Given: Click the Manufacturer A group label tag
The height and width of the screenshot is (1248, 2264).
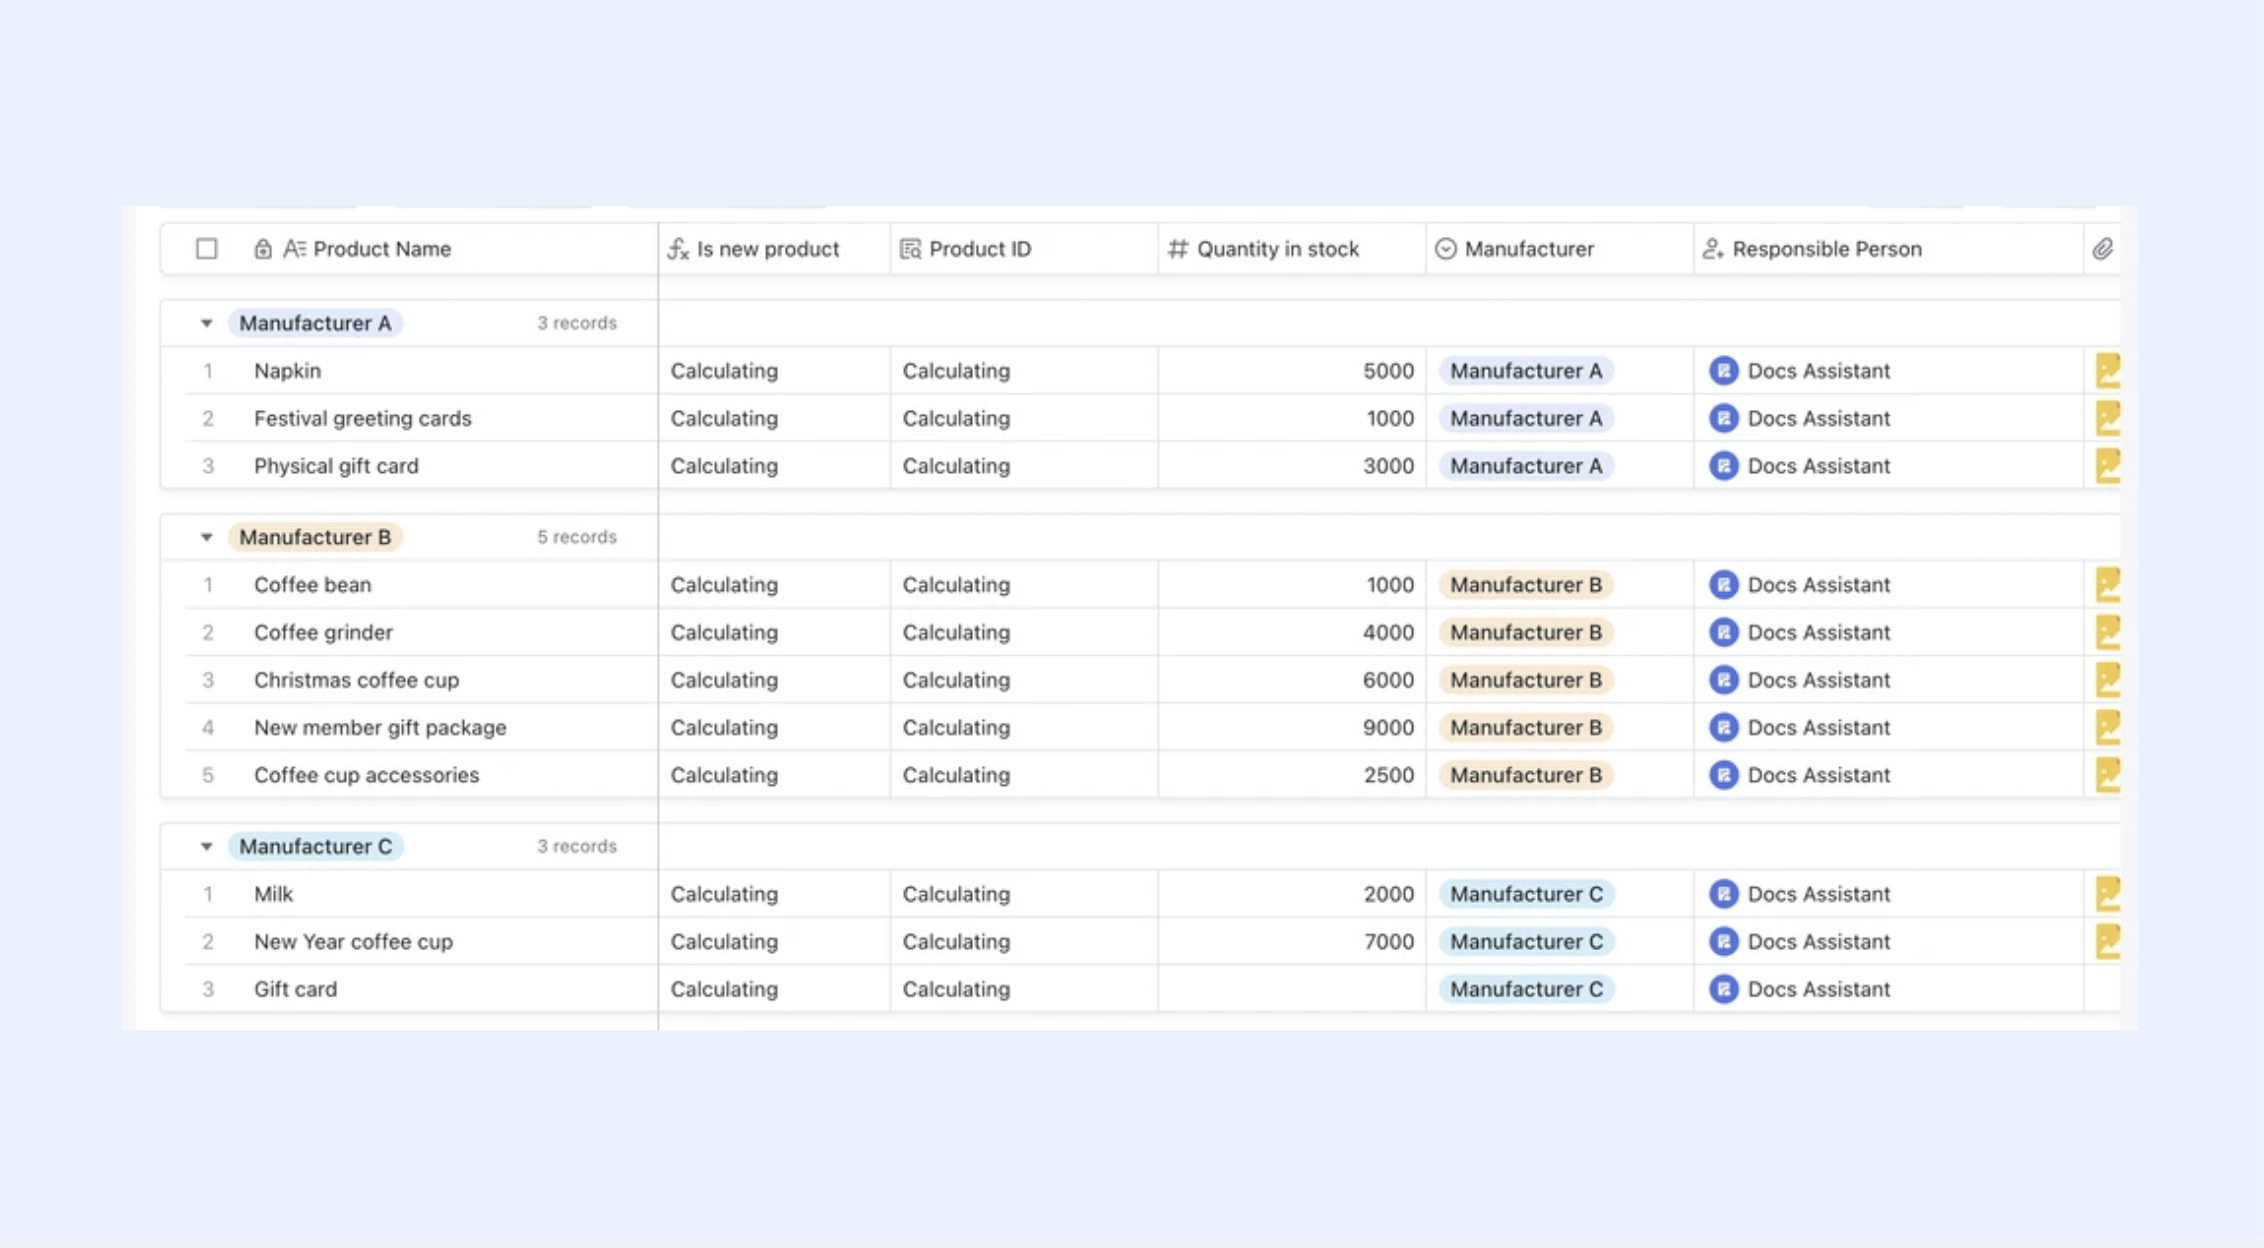Looking at the screenshot, I should (x=315, y=323).
